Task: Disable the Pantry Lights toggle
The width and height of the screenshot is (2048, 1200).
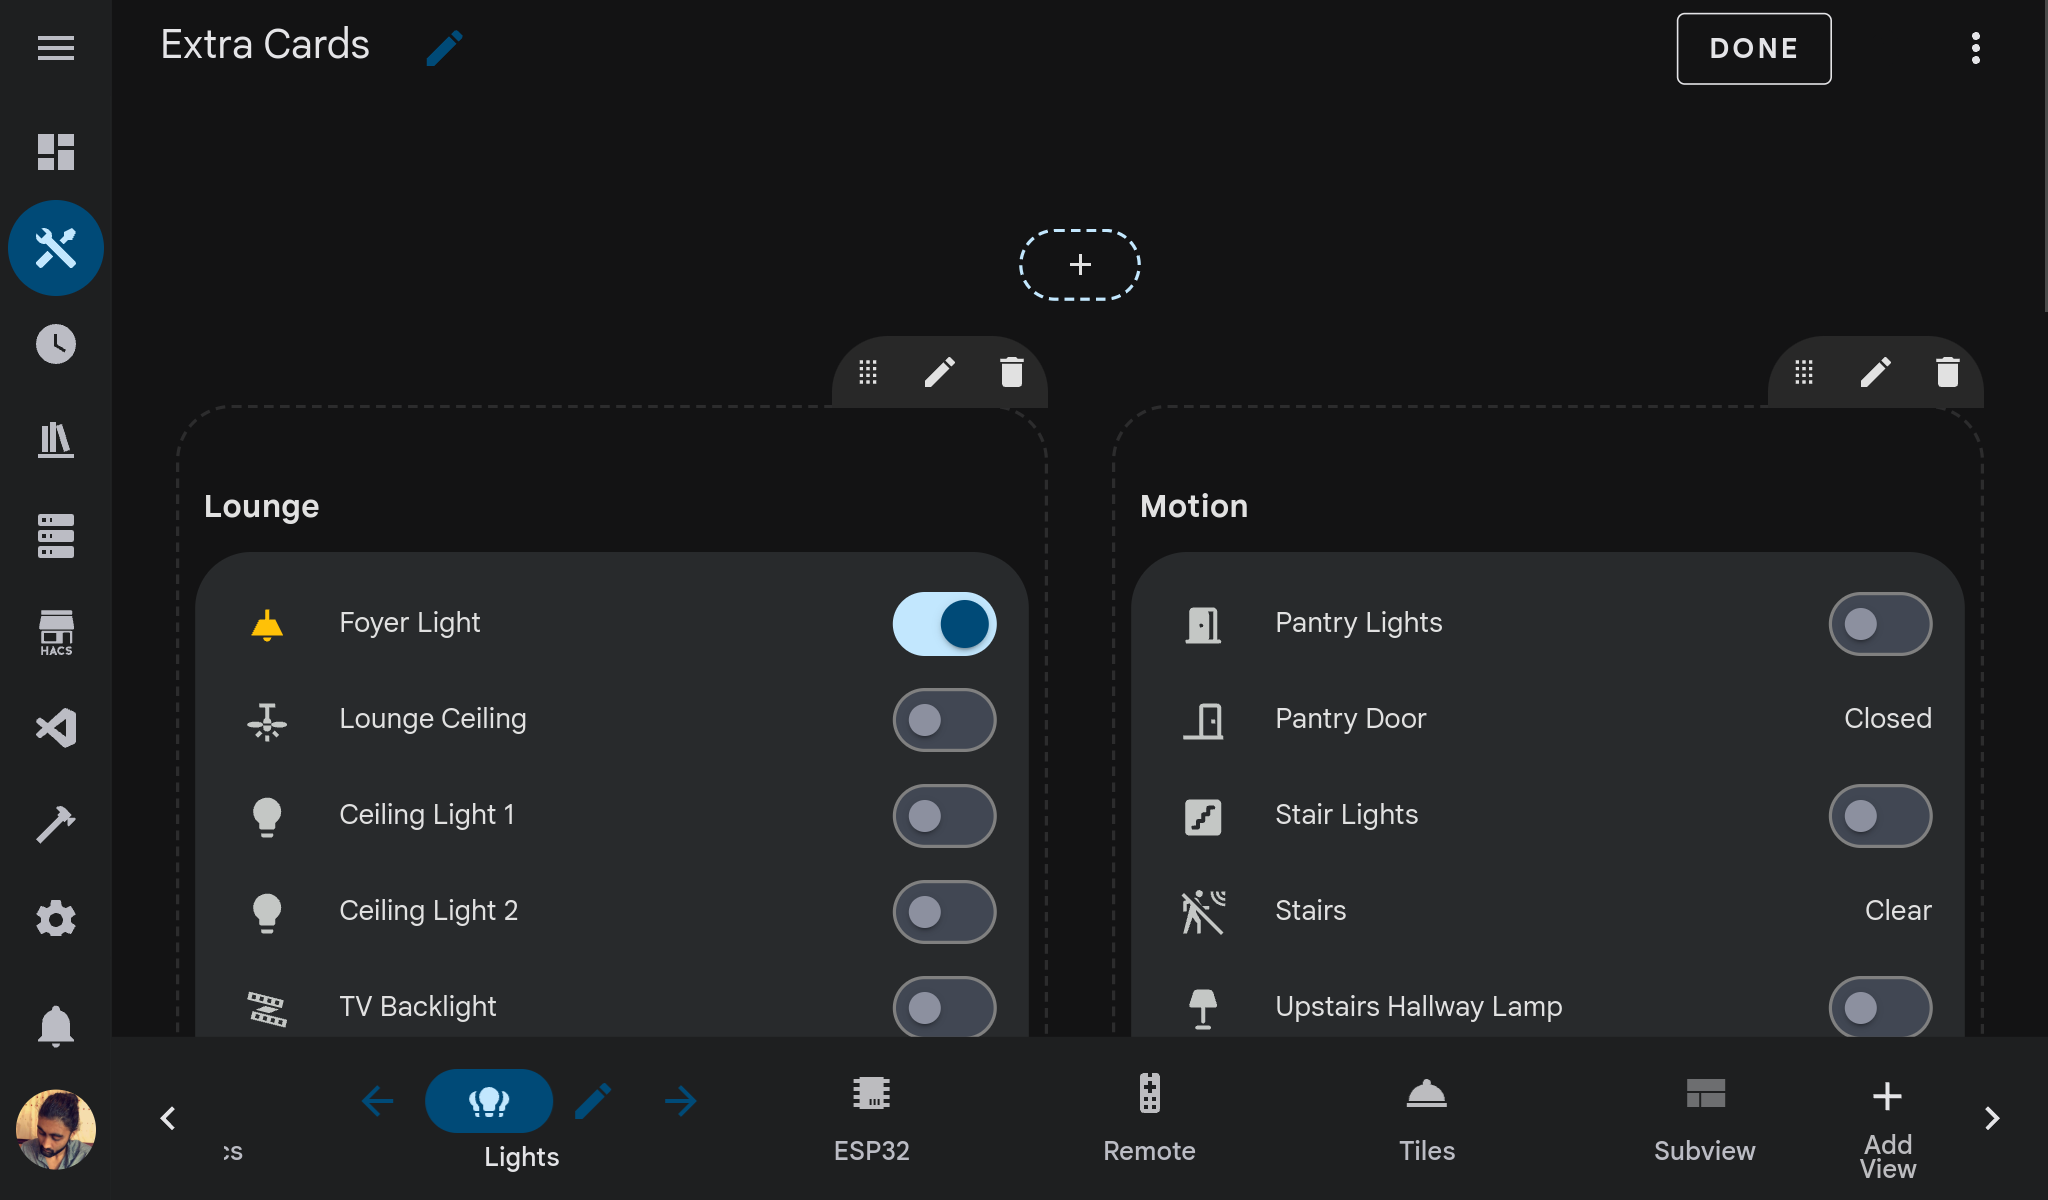Action: tap(1879, 621)
